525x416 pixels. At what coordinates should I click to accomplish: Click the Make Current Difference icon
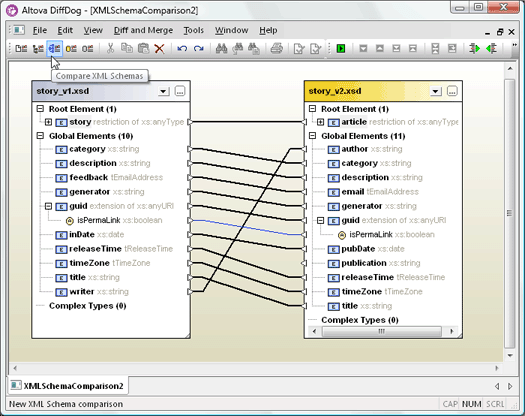pos(452,49)
